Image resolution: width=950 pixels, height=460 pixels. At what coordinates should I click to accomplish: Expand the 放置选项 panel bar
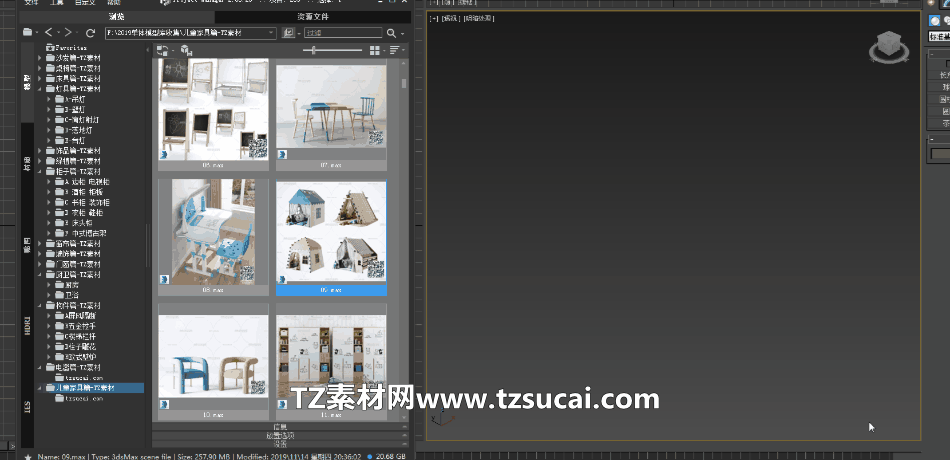pyautogui.click(x=280, y=435)
